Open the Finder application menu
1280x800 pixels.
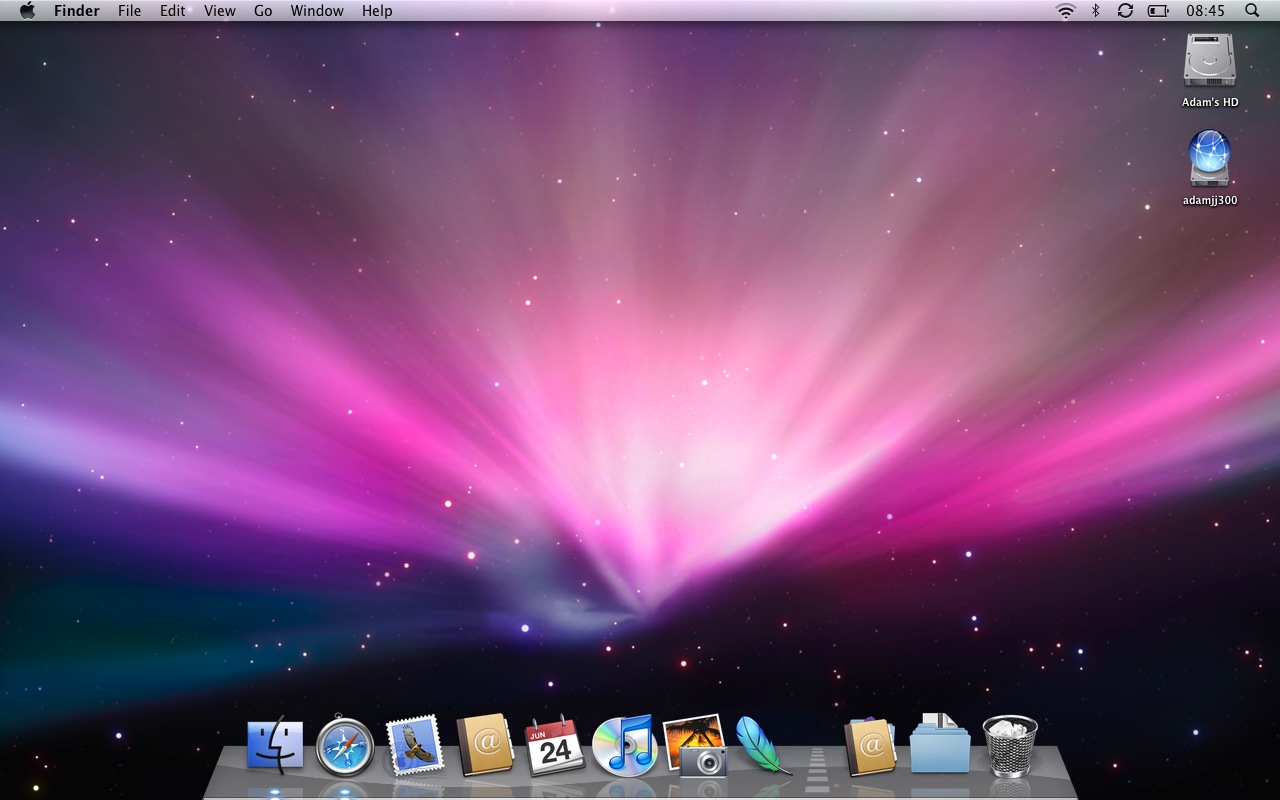[x=76, y=11]
